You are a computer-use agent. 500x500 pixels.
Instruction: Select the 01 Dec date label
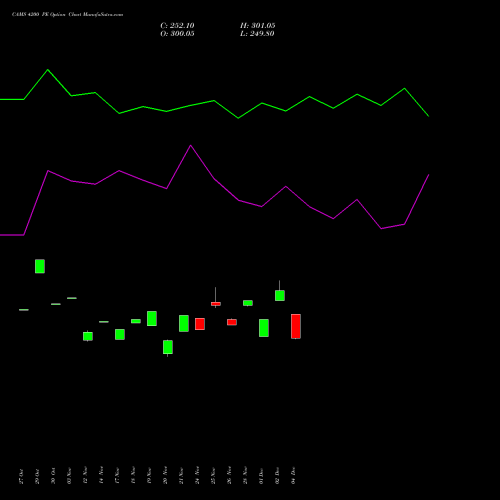tap(261, 476)
